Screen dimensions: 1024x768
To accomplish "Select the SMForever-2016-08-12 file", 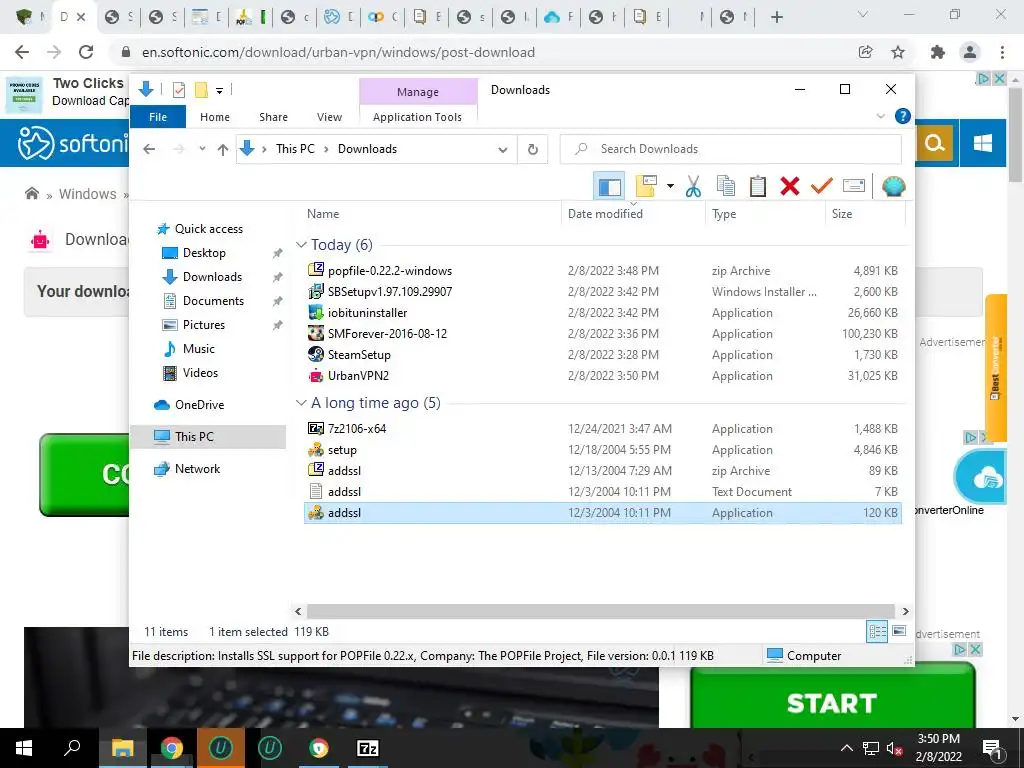I will tap(603, 334).
